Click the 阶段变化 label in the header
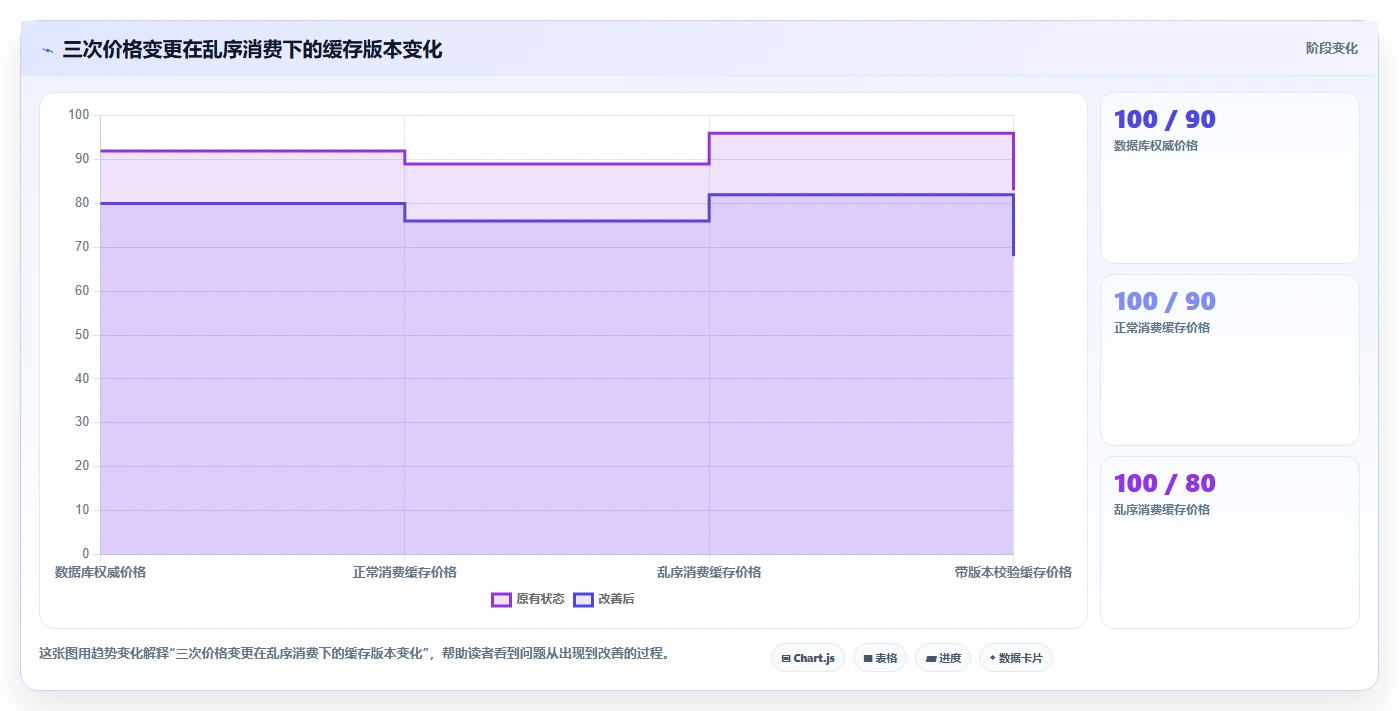The width and height of the screenshot is (1399, 711). [x=1332, y=48]
